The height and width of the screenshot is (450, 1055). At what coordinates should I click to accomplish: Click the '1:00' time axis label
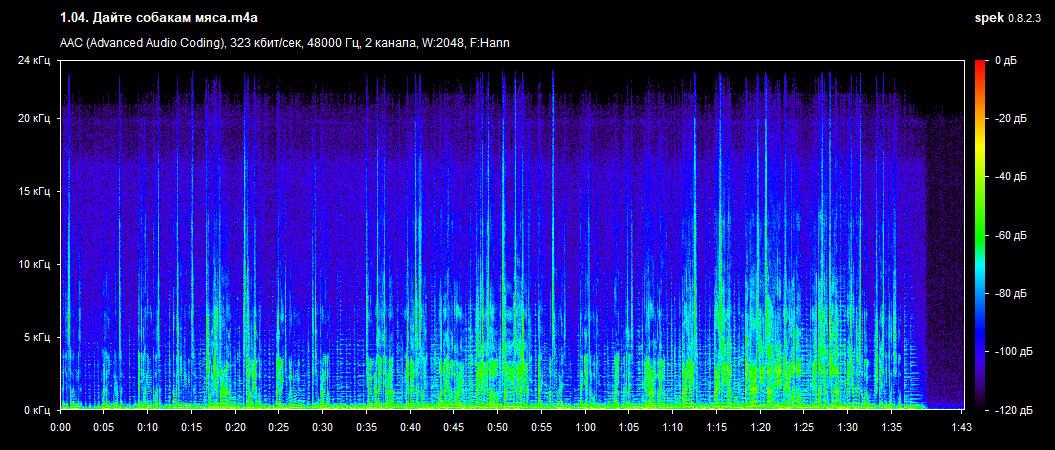(x=585, y=426)
